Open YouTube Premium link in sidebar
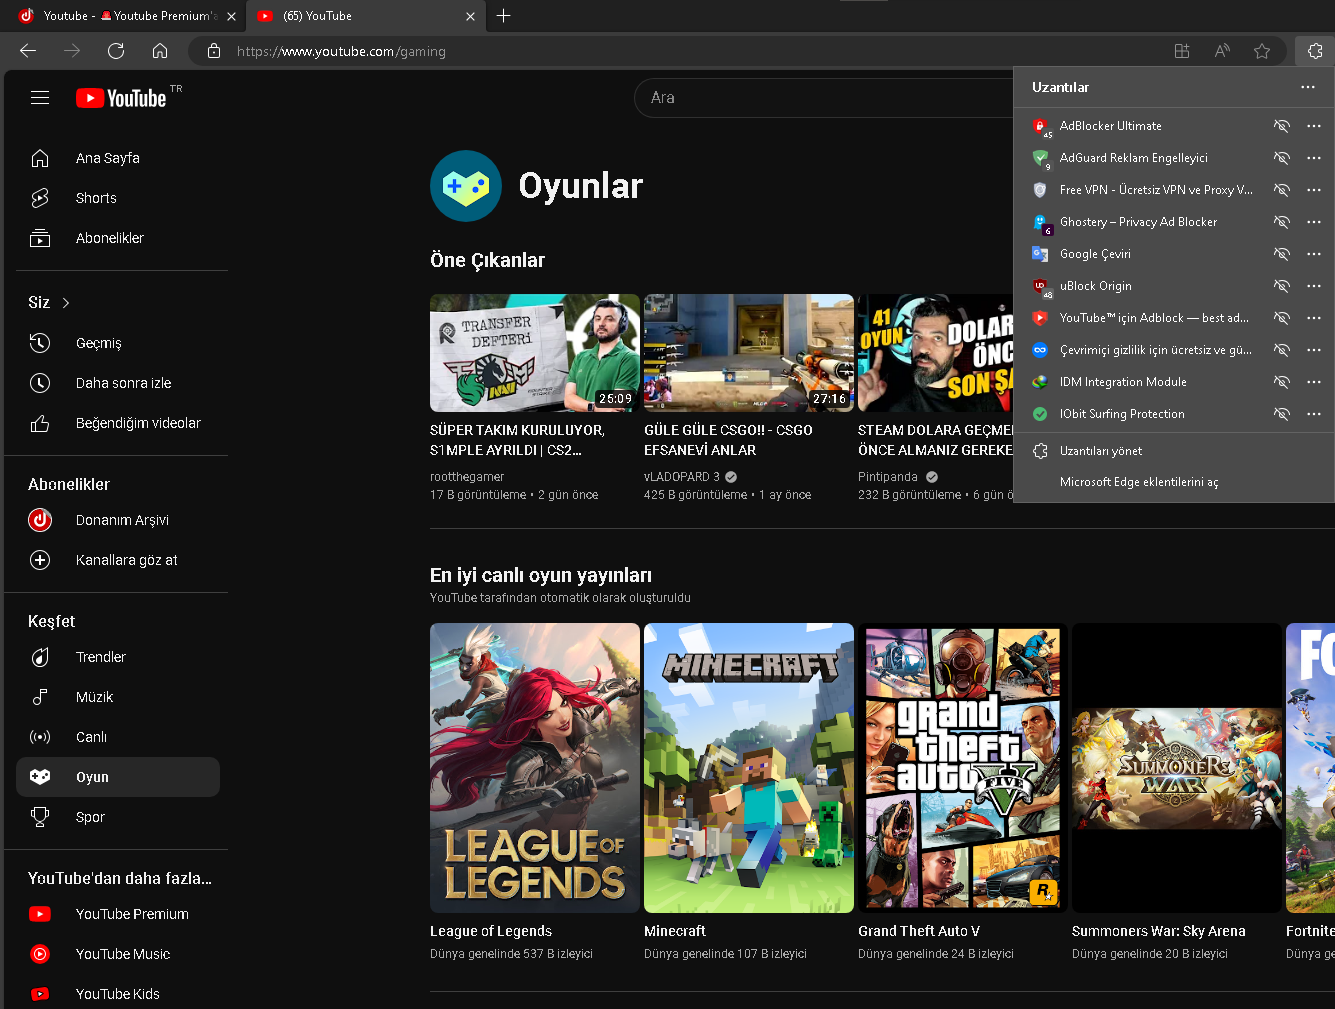 pyautogui.click(x=118, y=914)
